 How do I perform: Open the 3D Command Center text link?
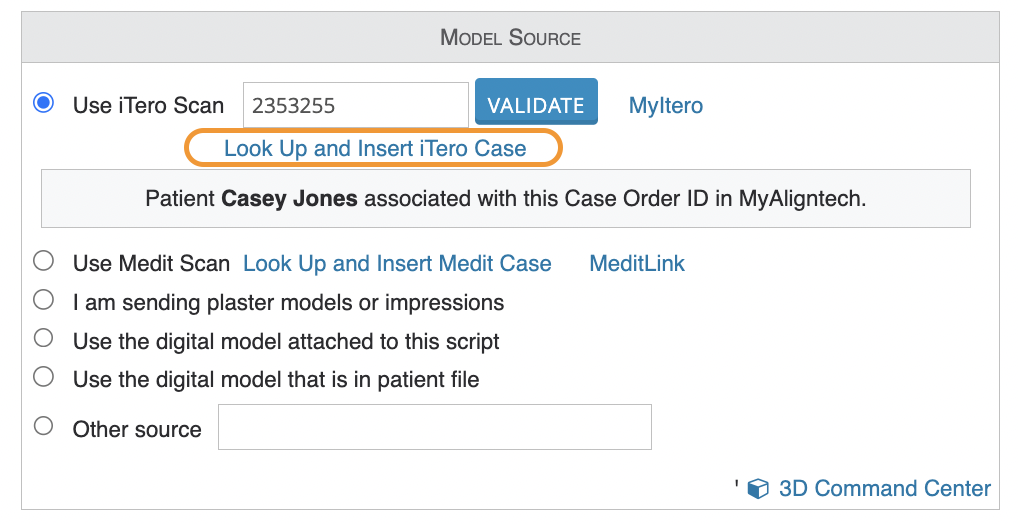tap(884, 488)
